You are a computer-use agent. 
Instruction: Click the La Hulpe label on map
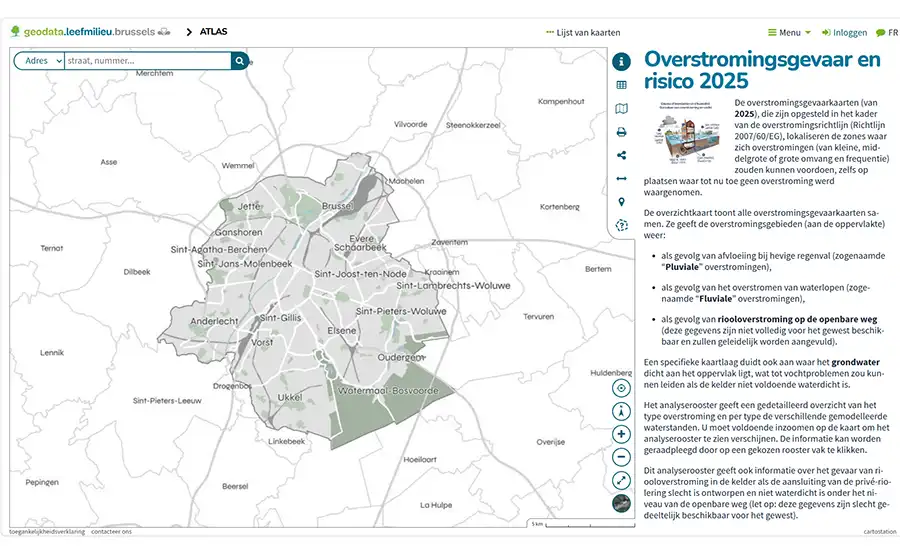coord(436,505)
